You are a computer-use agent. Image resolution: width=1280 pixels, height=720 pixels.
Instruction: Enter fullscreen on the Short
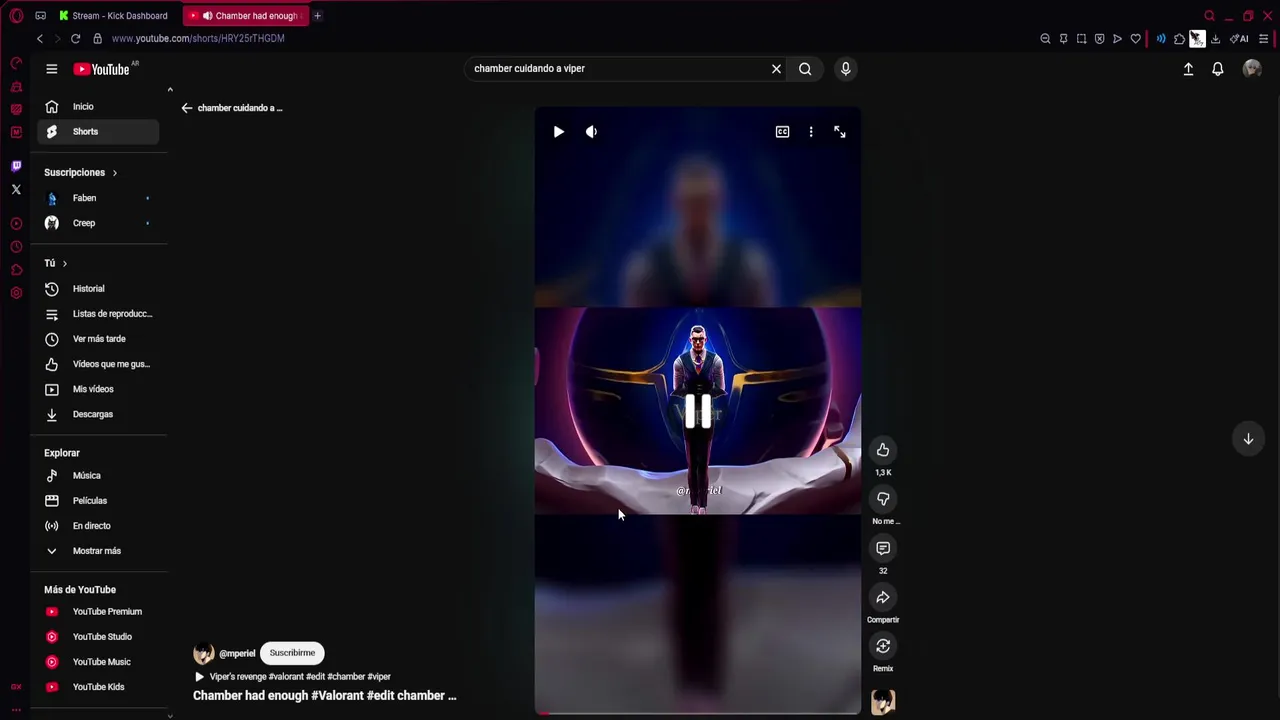(x=840, y=132)
